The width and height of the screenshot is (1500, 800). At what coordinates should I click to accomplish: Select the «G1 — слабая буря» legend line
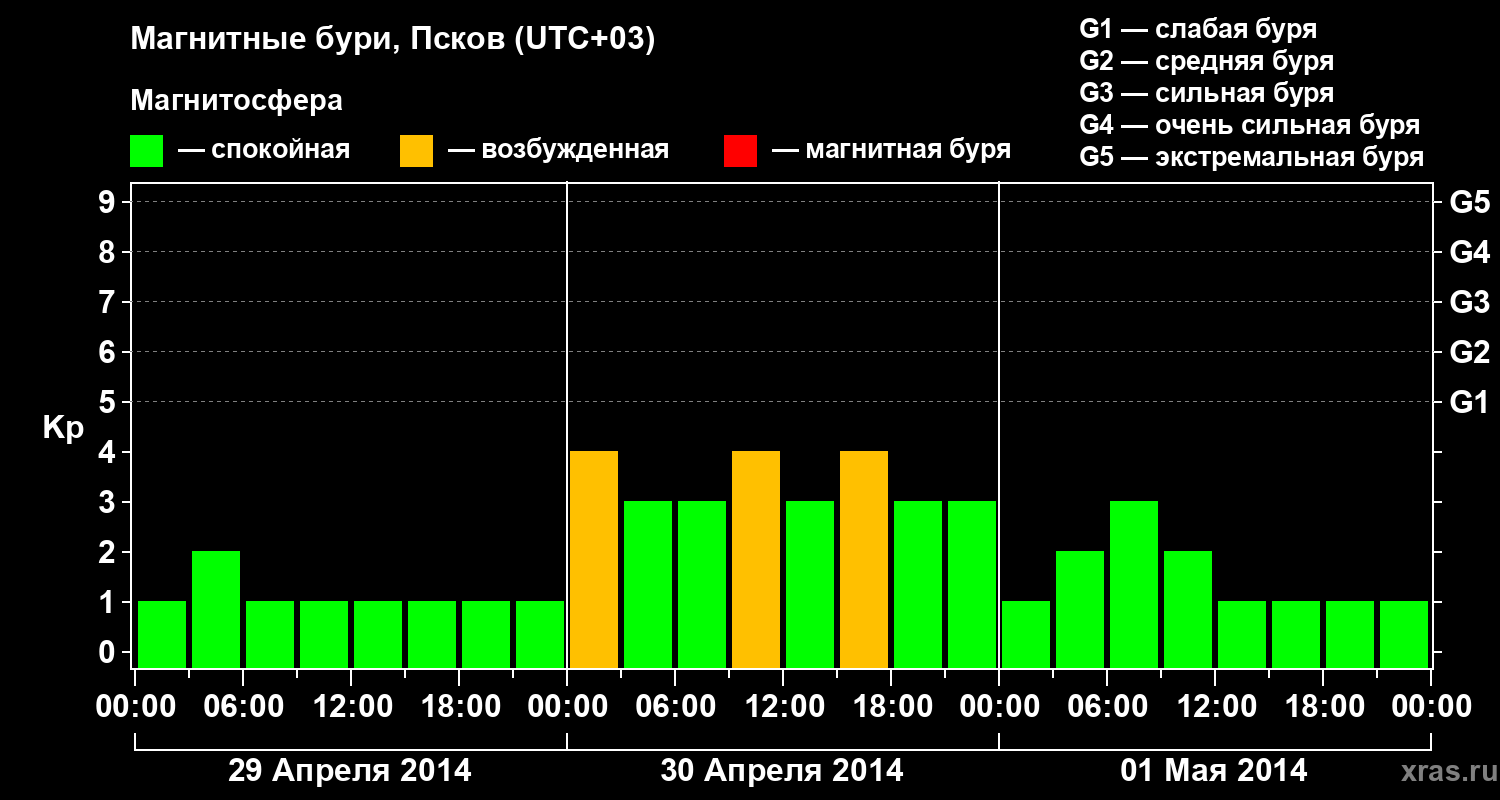(x=1198, y=28)
